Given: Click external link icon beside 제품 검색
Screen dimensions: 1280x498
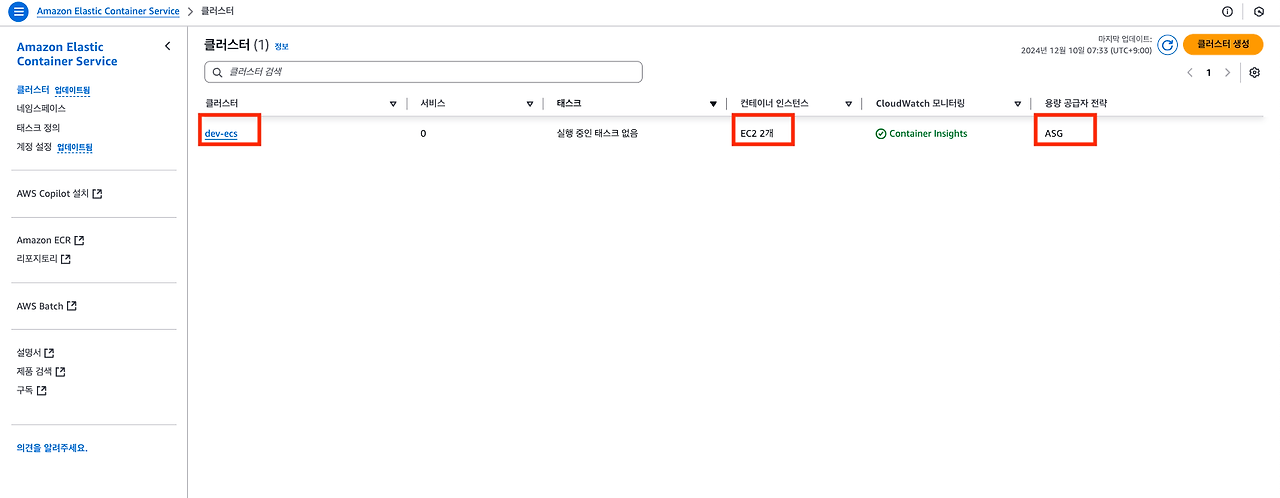Looking at the screenshot, I should [x=60, y=372].
